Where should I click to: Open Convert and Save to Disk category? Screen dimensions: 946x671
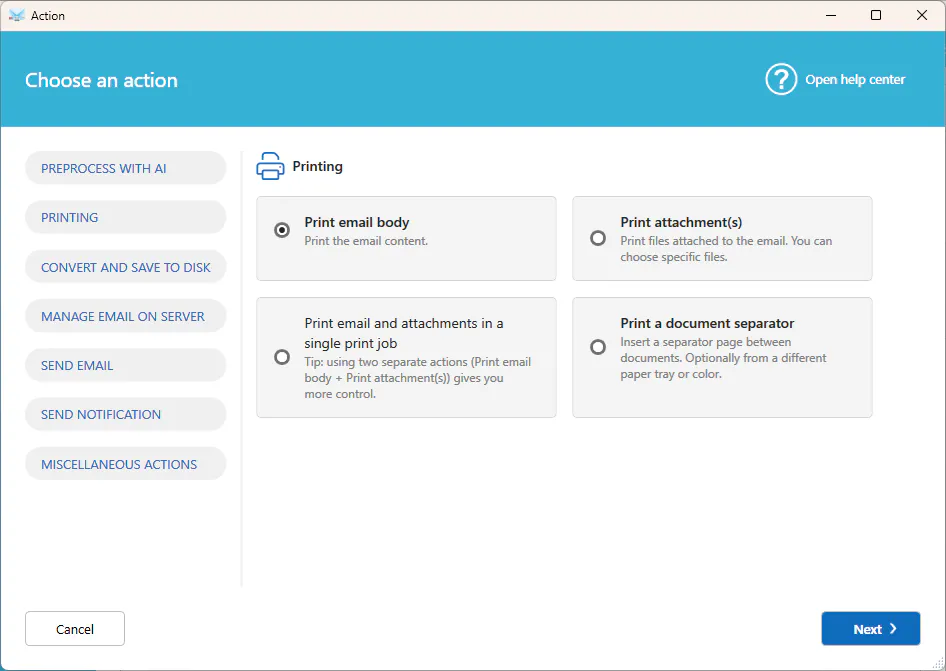[125, 267]
